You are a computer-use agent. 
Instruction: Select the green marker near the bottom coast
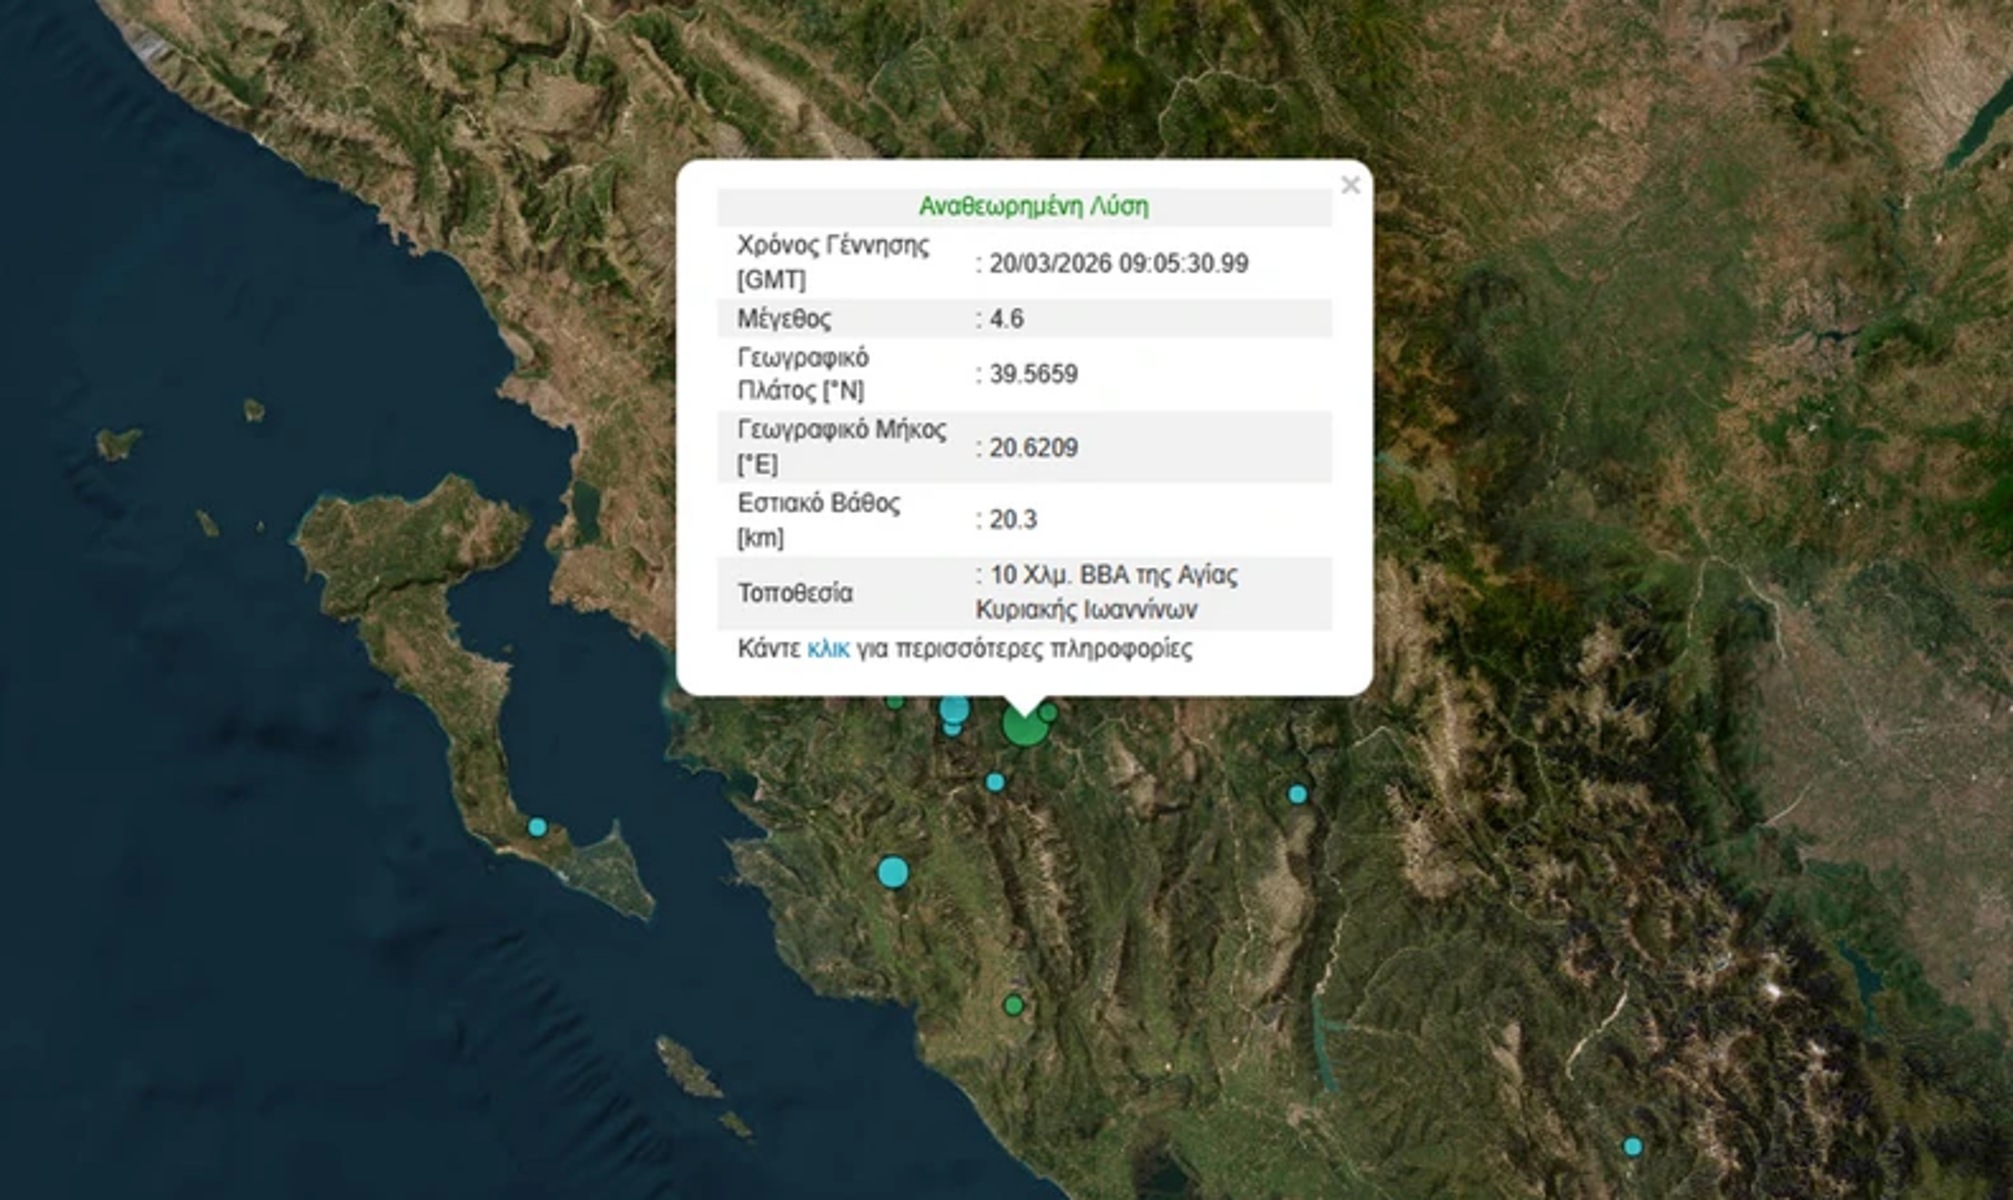pos(1013,1005)
